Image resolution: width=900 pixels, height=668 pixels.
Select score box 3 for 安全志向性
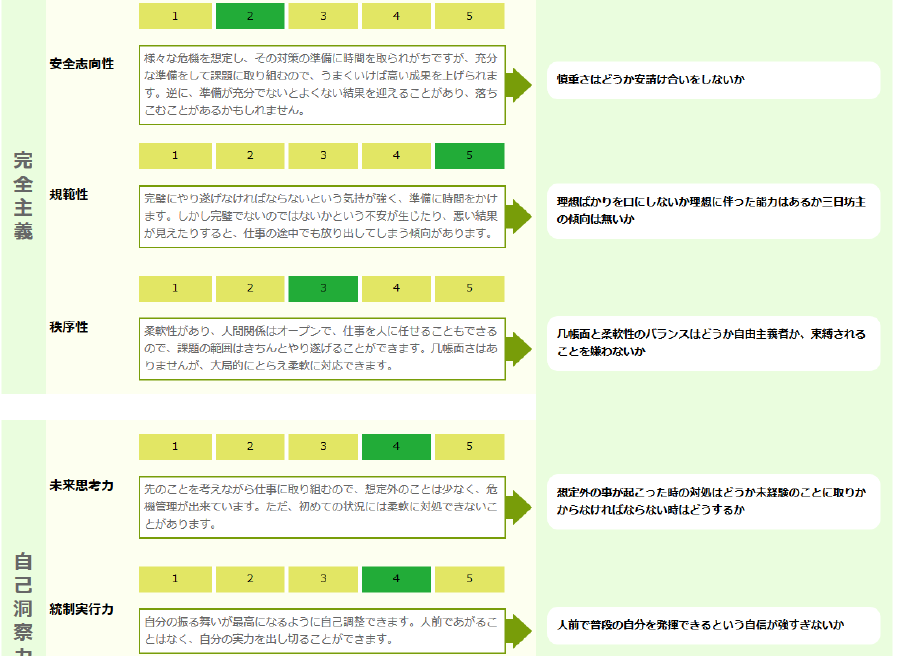[323, 16]
